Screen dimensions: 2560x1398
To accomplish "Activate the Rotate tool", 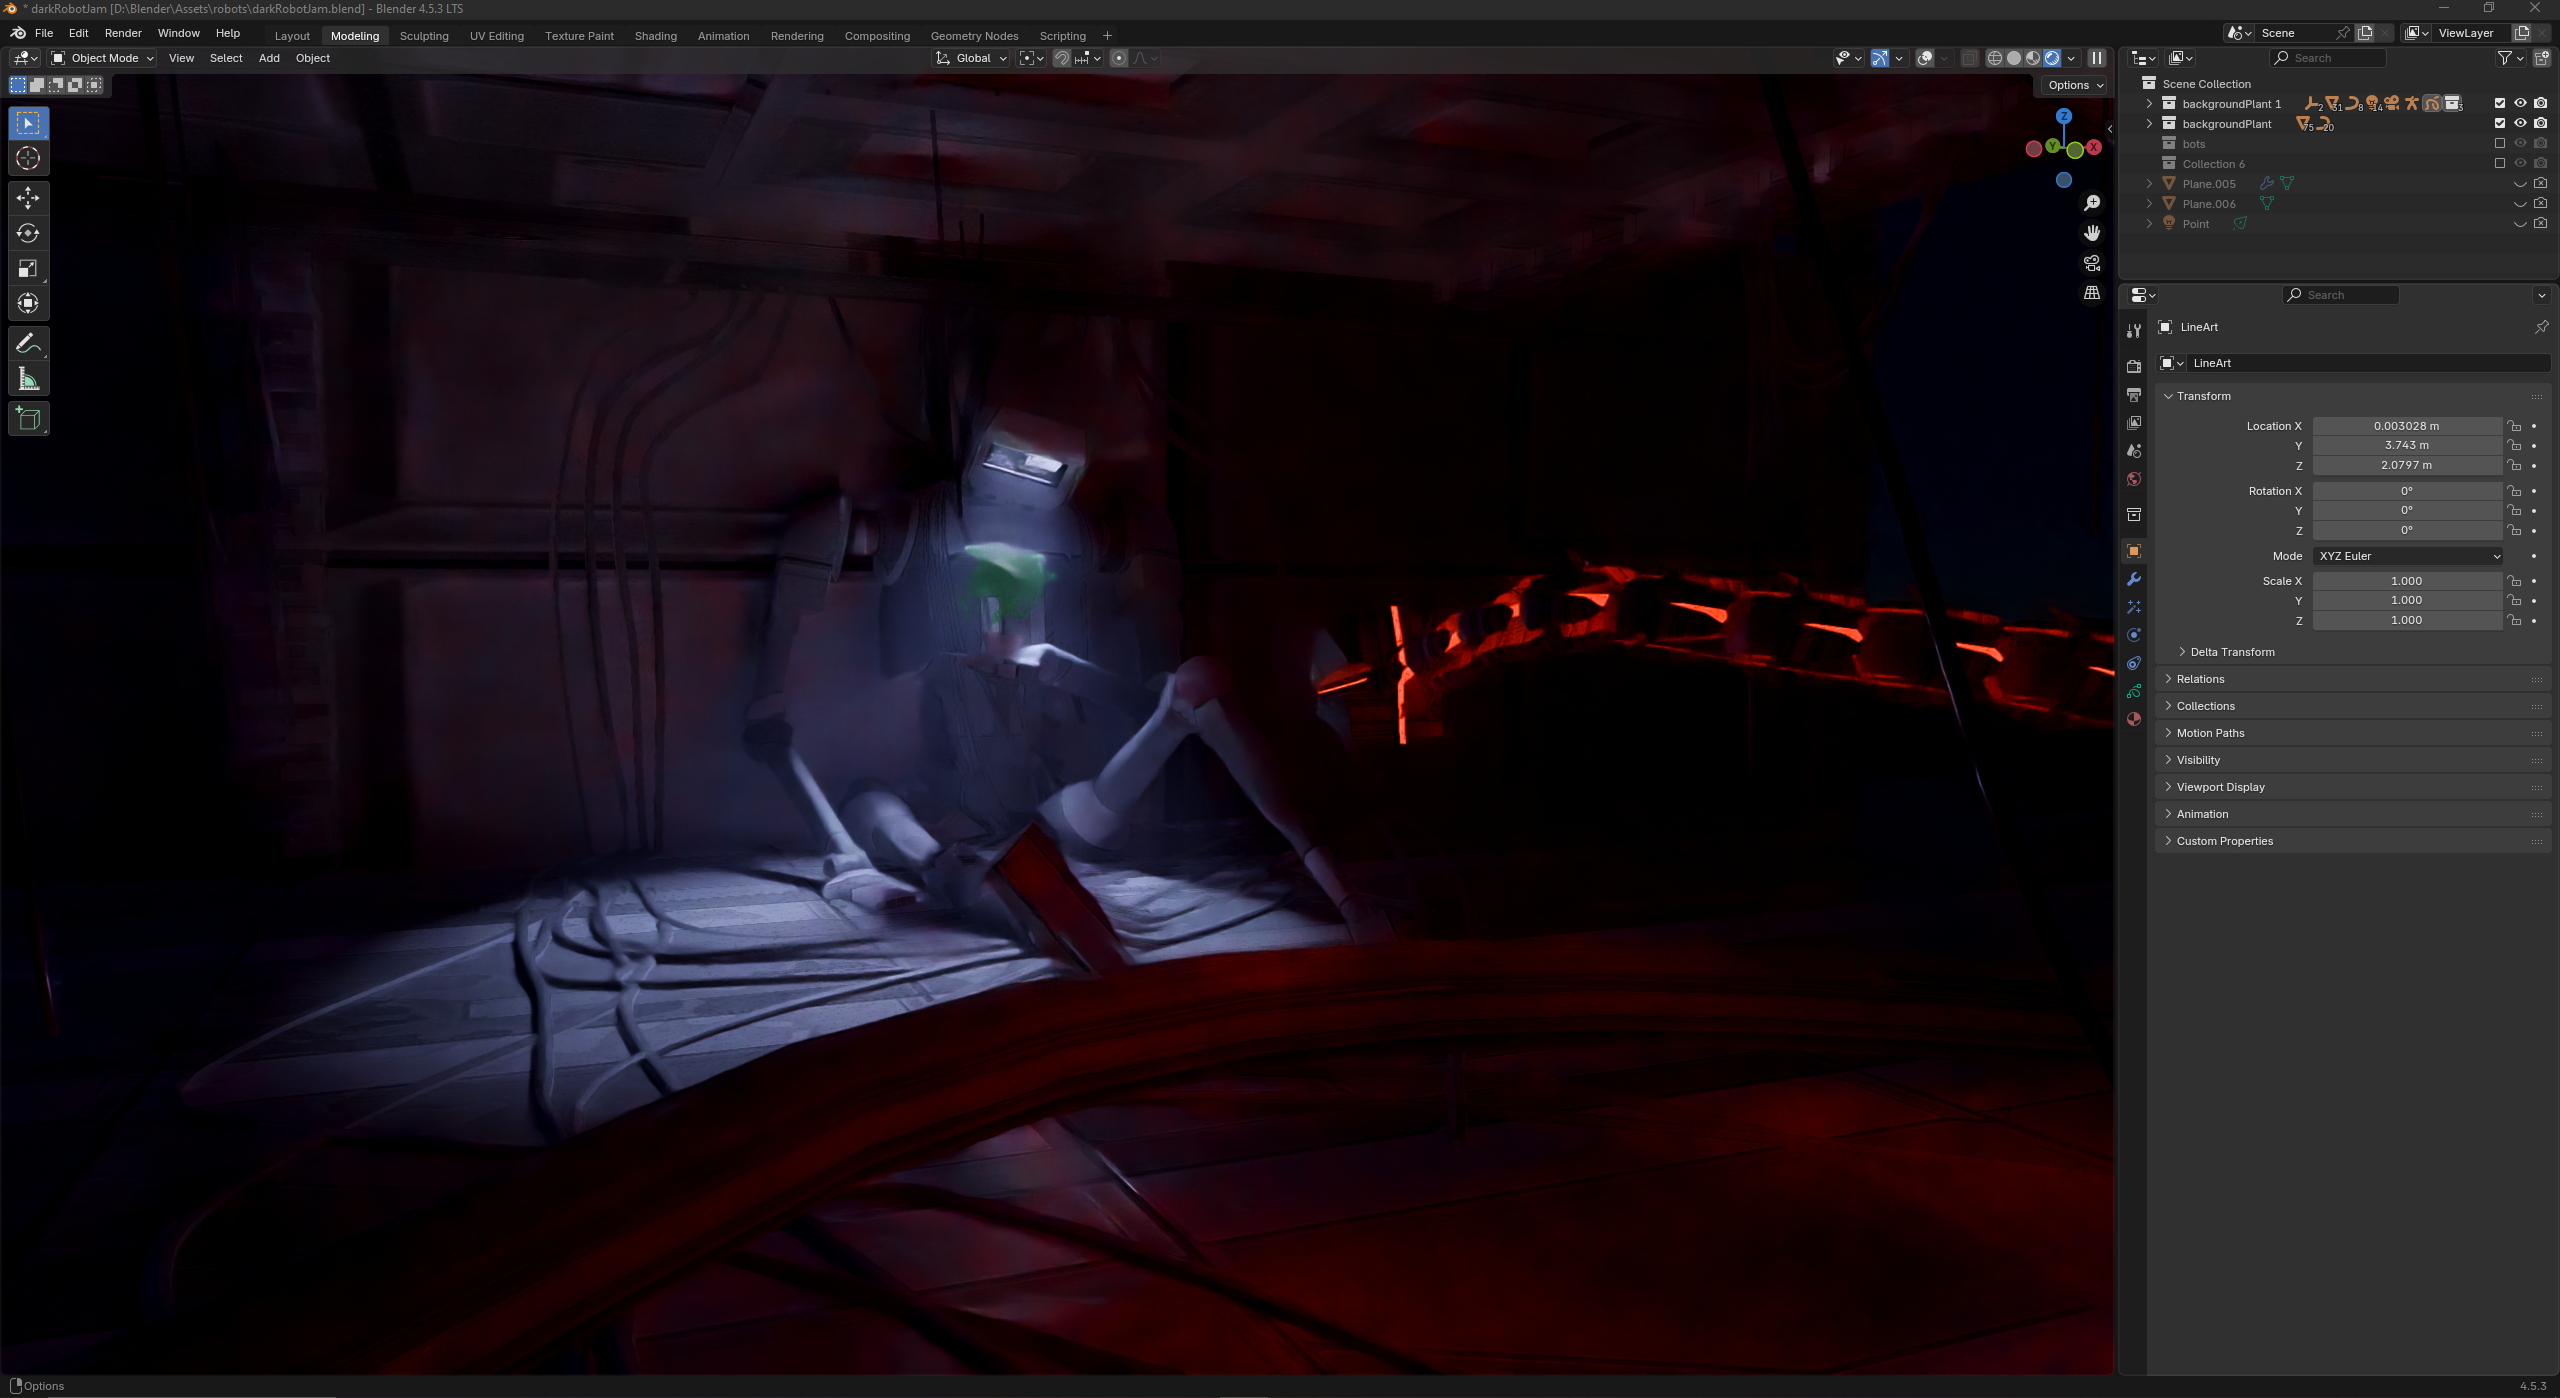I will pos(28,233).
